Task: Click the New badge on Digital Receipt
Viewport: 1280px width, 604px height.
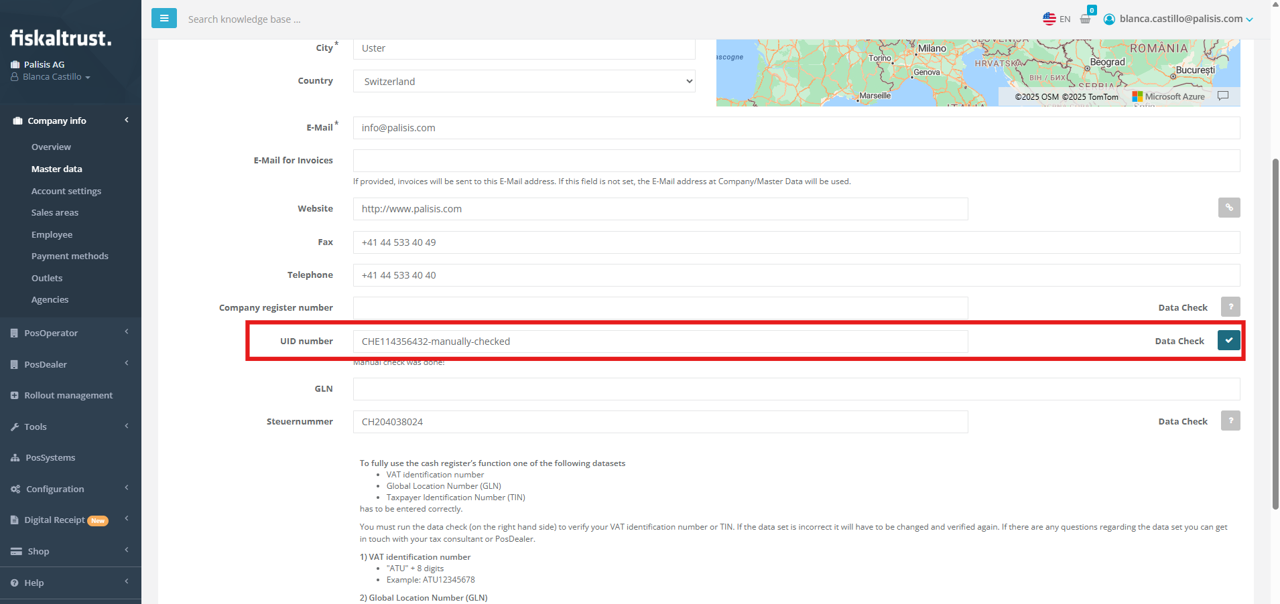Action: pyautogui.click(x=98, y=520)
